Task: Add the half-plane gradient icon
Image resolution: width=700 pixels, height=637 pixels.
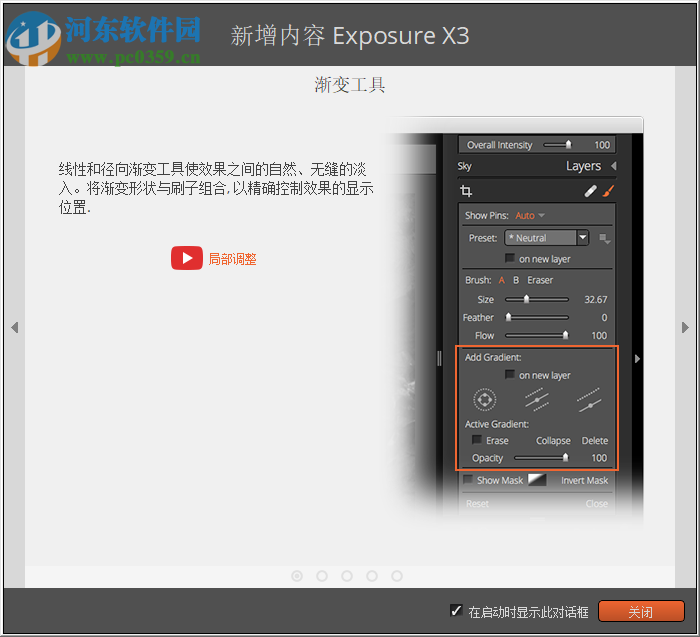Action: pos(589,400)
